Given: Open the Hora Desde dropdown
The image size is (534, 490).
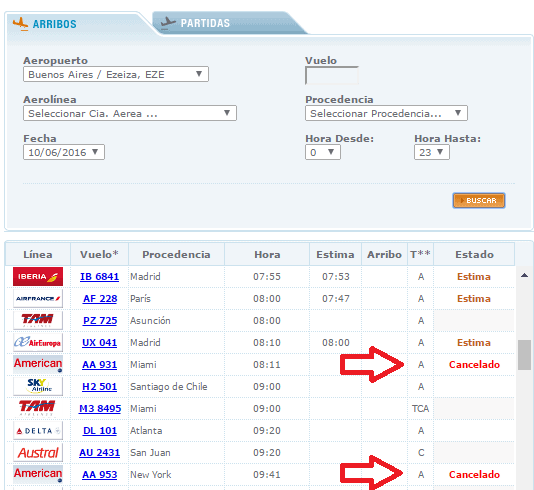Looking at the screenshot, I should click(323, 152).
